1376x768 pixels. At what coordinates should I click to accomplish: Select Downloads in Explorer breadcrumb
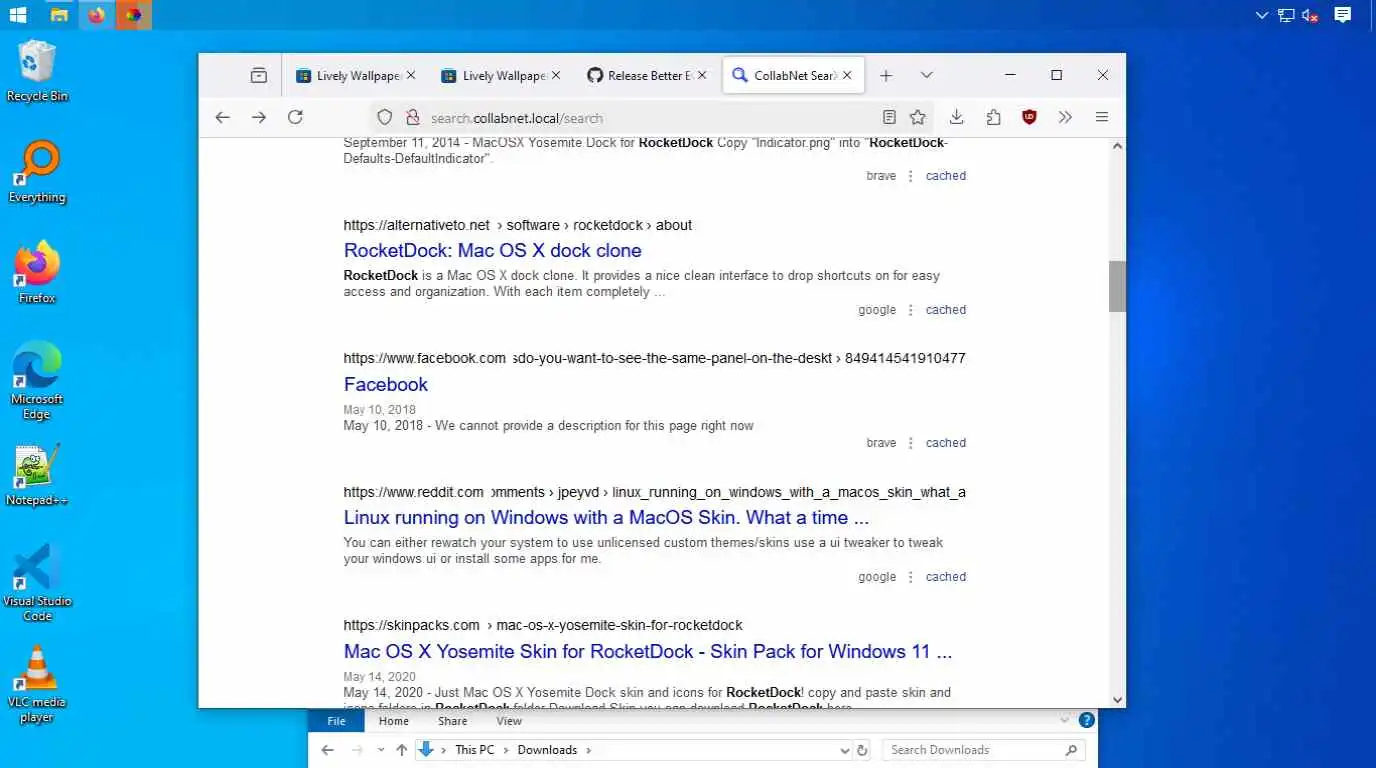click(547, 750)
